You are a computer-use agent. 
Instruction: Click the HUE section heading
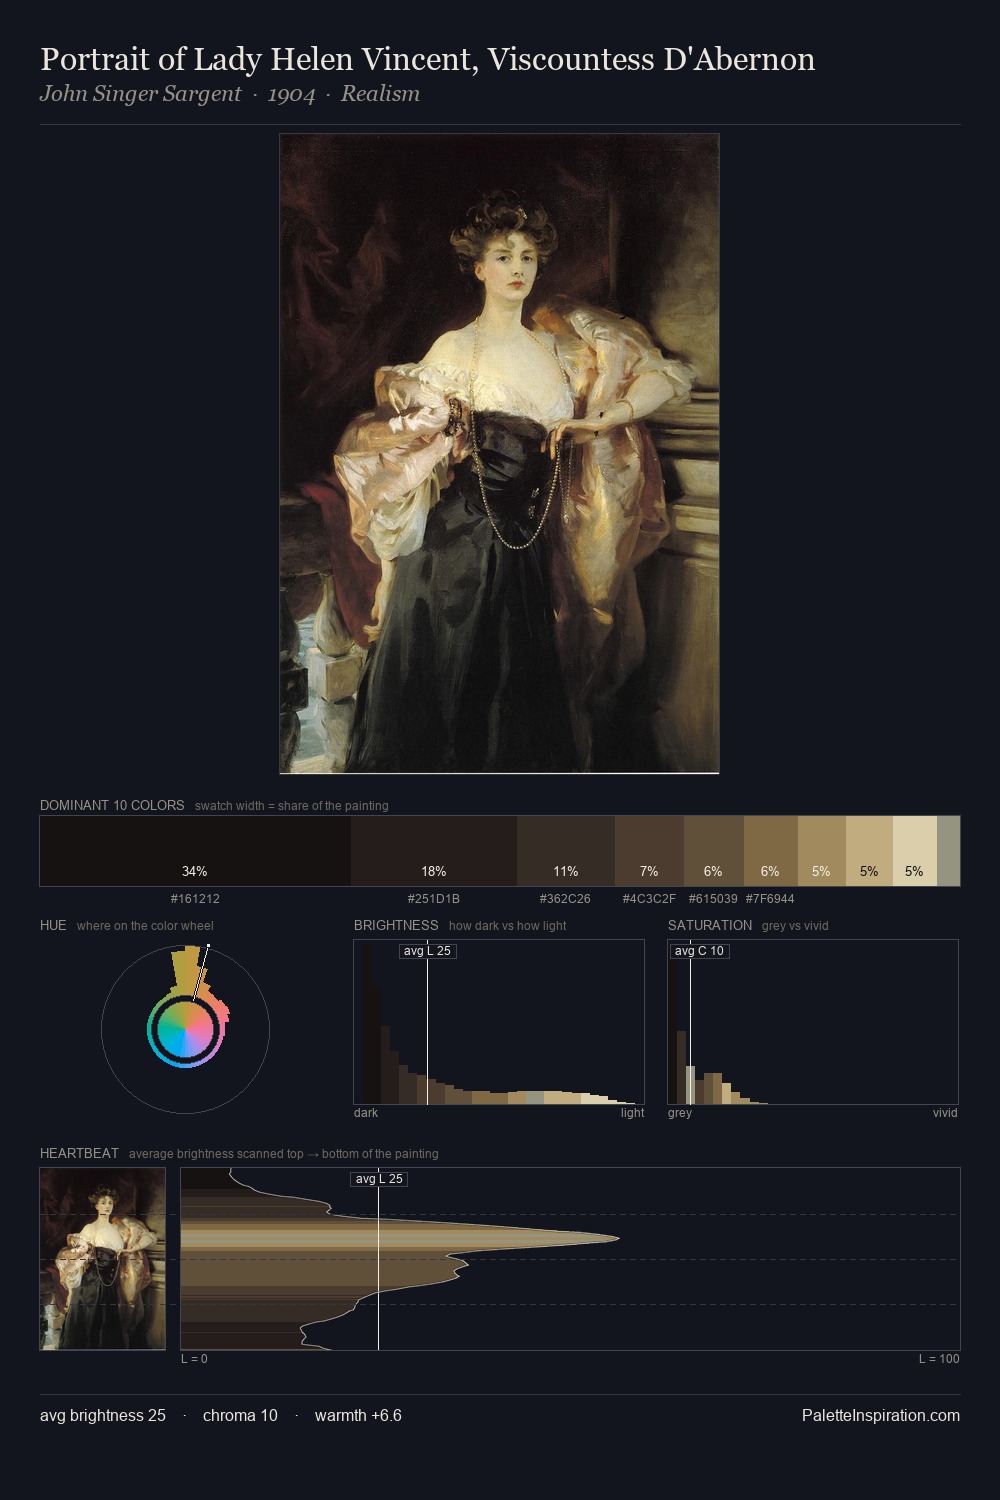pos(53,925)
